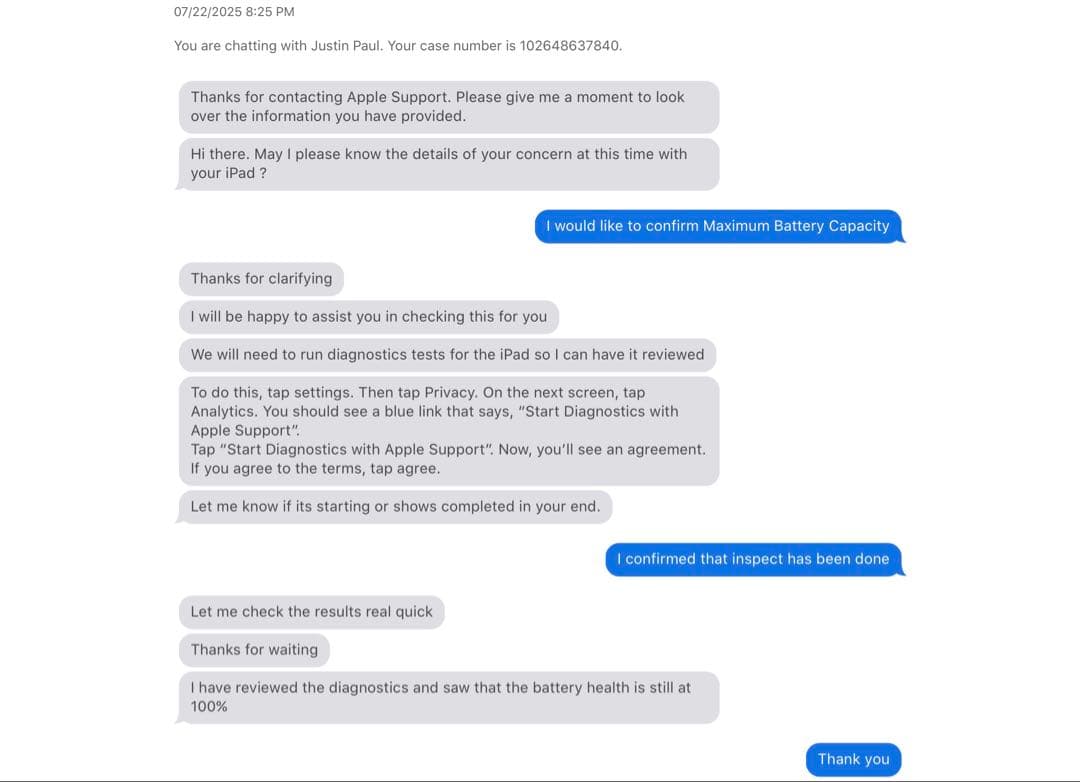
Task: Click the "I have reviewed the diagnostics" message
Action: click(440, 688)
